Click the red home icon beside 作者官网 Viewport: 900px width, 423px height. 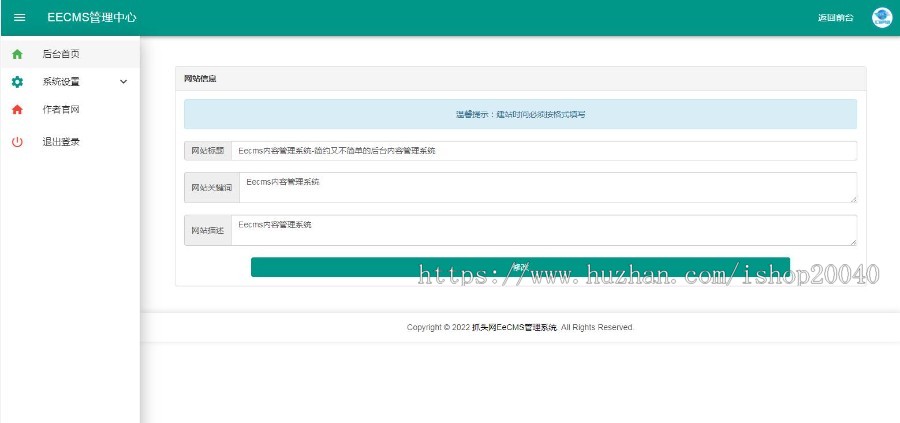tap(17, 110)
